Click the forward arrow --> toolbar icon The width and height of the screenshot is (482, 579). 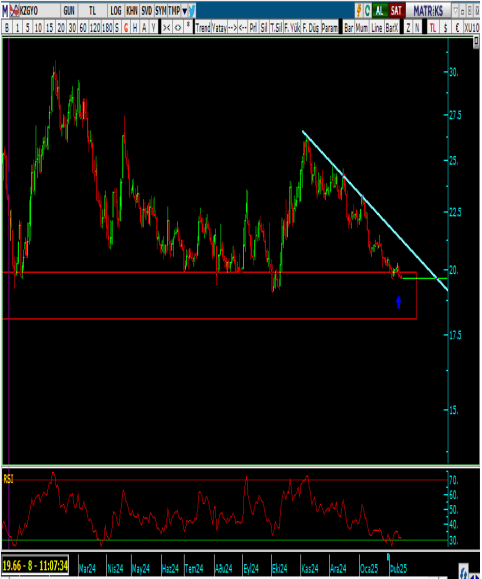(232, 27)
